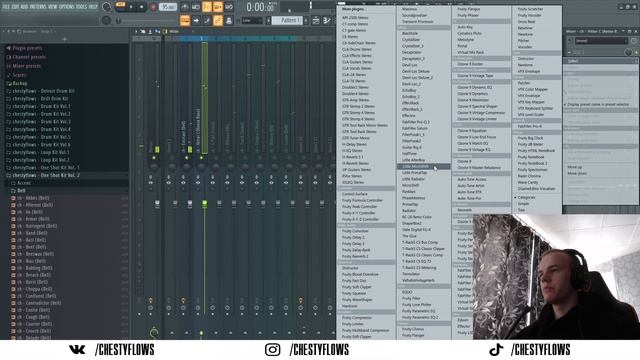The width and height of the screenshot is (640, 360).
Task: Expand chestyflows - Loop Kit Vol.1 folder
Action: [x=40, y=152]
